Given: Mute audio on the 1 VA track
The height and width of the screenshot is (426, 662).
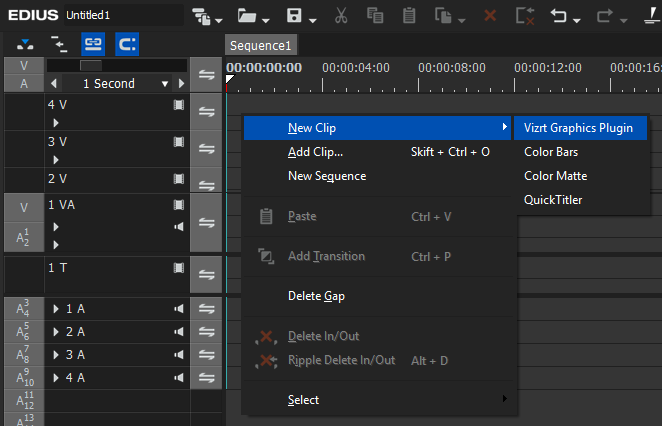Looking at the screenshot, I should pyautogui.click(x=179, y=227).
